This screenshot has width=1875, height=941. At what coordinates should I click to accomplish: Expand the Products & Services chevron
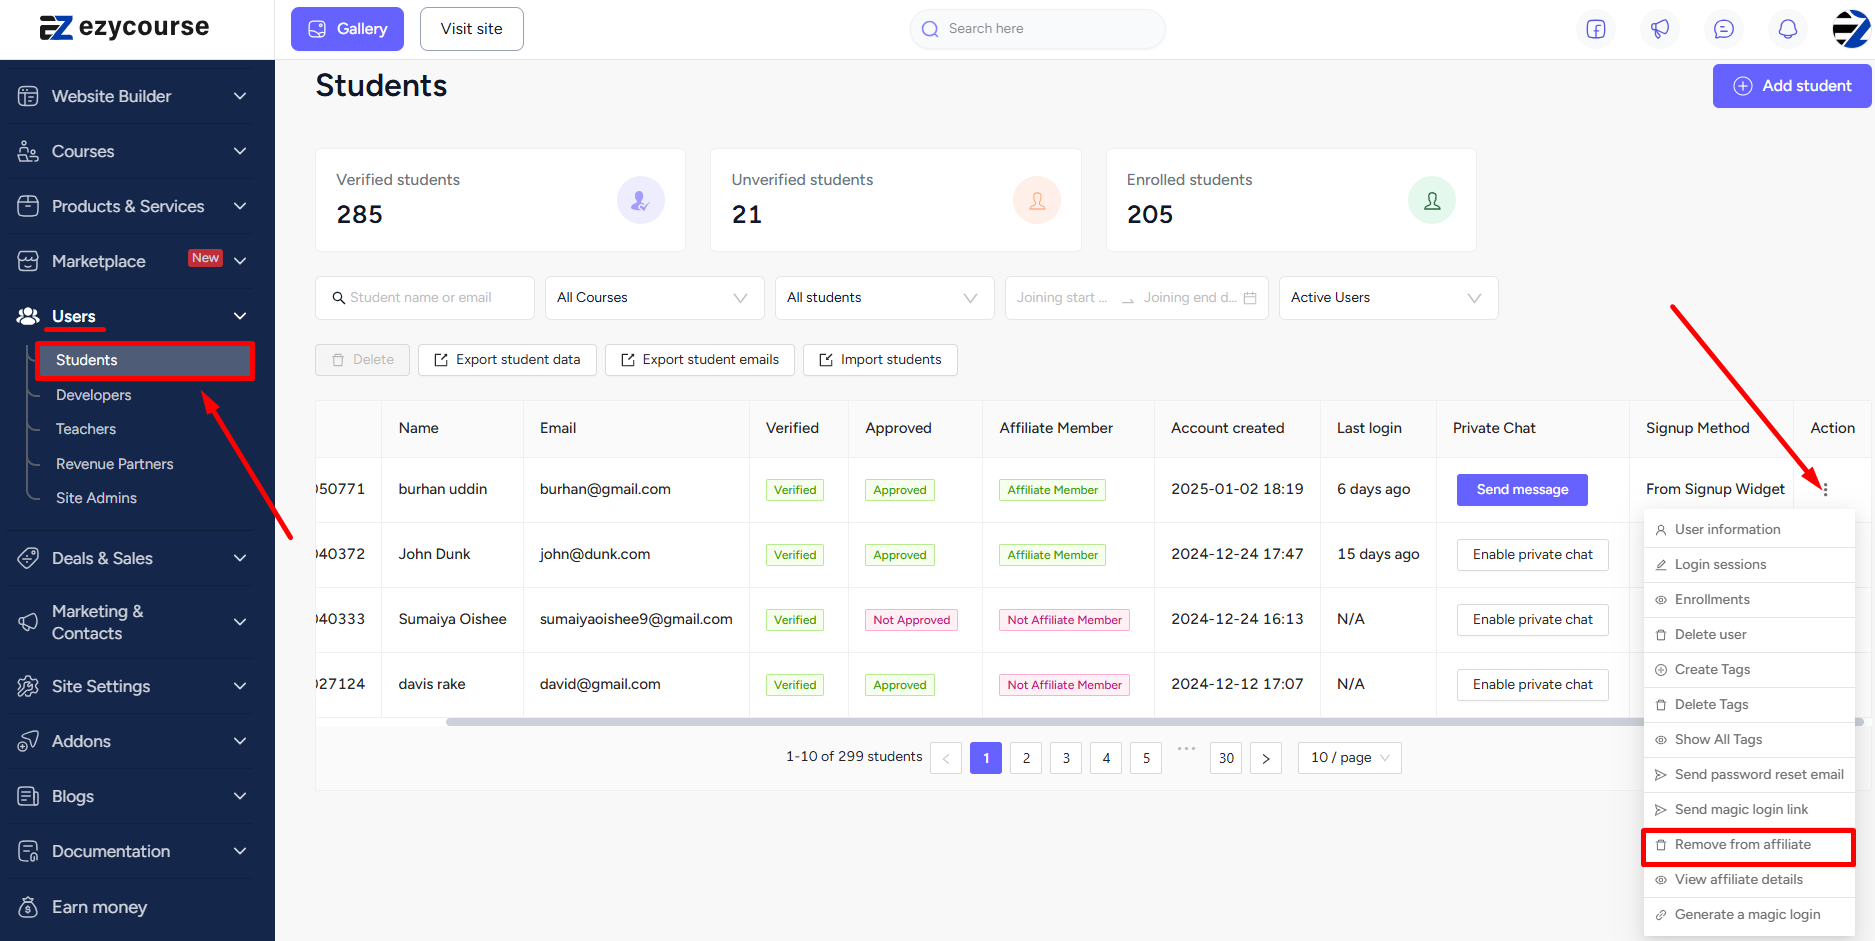[x=240, y=206]
